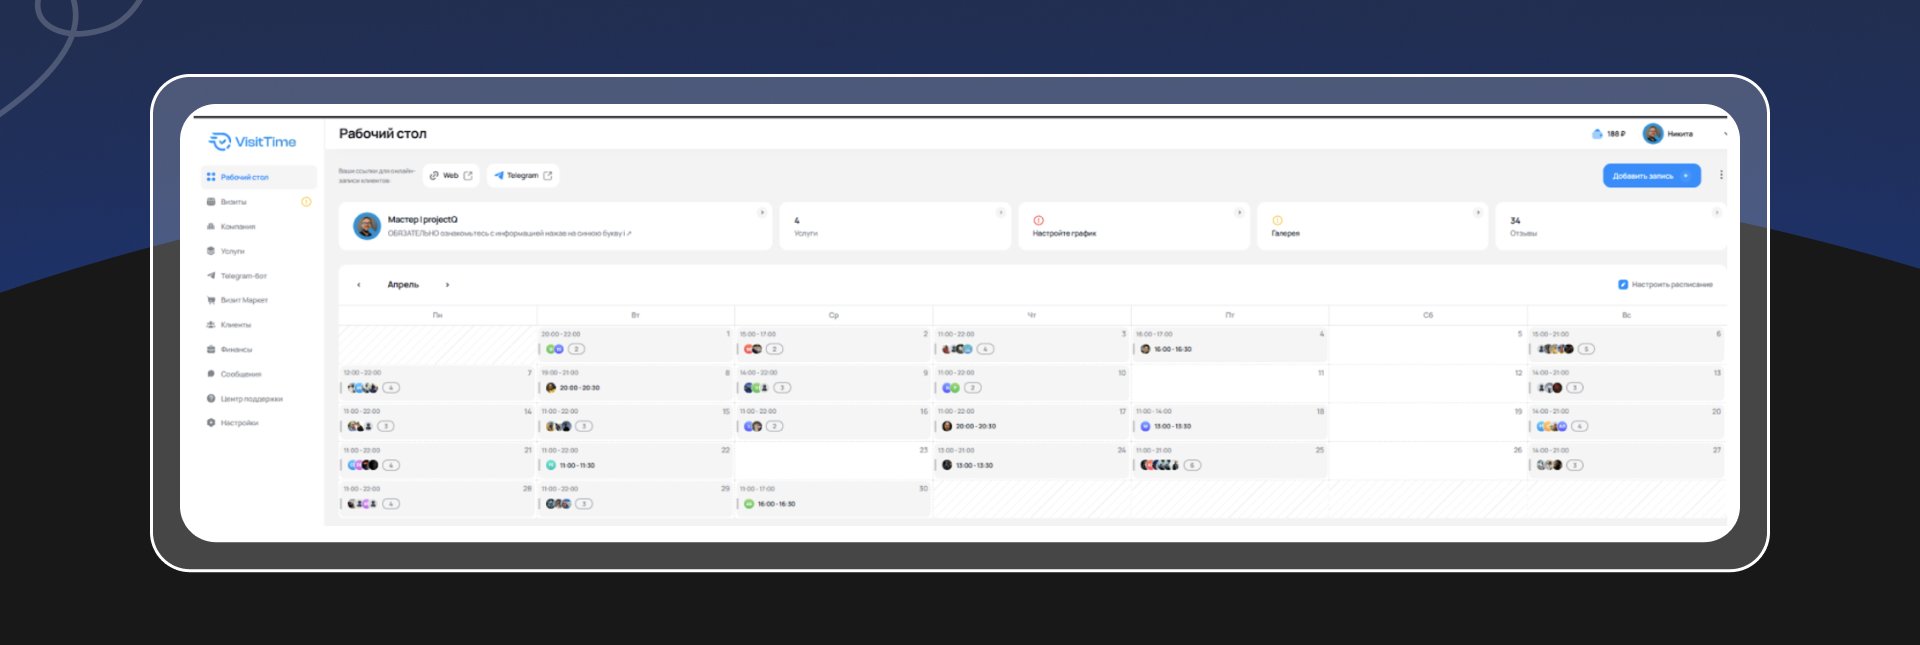The width and height of the screenshot is (1920, 645).
Task: Click the yellow alert badge beside Визиты
Action: point(306,202)
